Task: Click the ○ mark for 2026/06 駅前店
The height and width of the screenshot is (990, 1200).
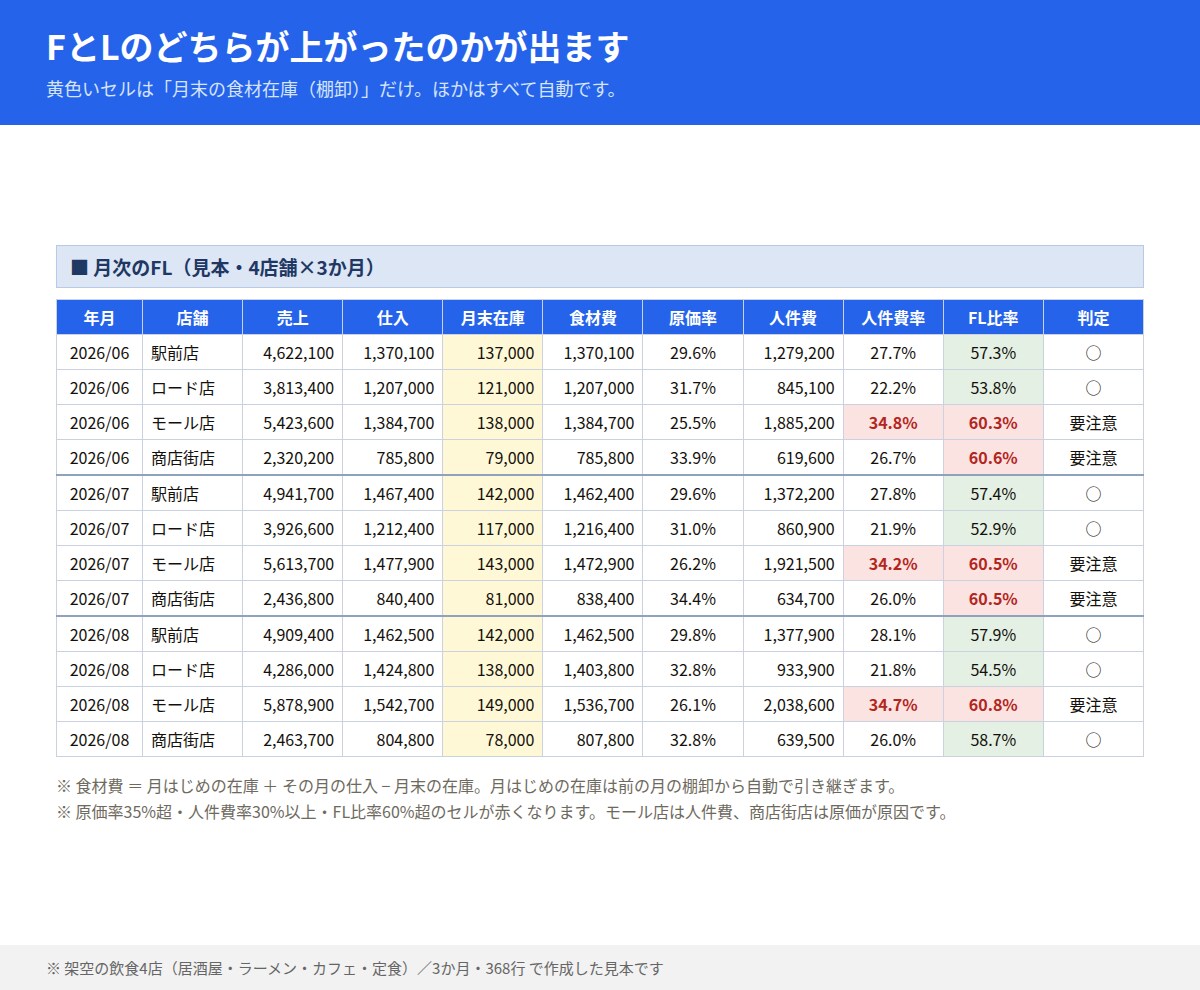Action: (1093, 353)
